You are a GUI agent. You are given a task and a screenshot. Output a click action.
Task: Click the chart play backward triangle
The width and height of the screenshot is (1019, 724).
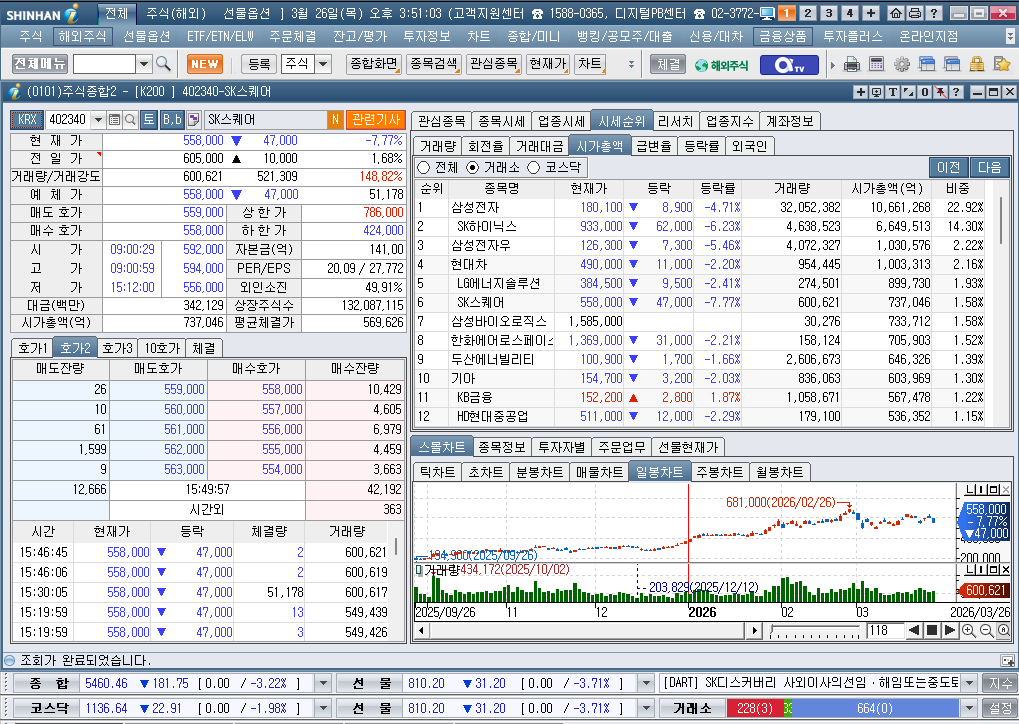click(914, 630)
